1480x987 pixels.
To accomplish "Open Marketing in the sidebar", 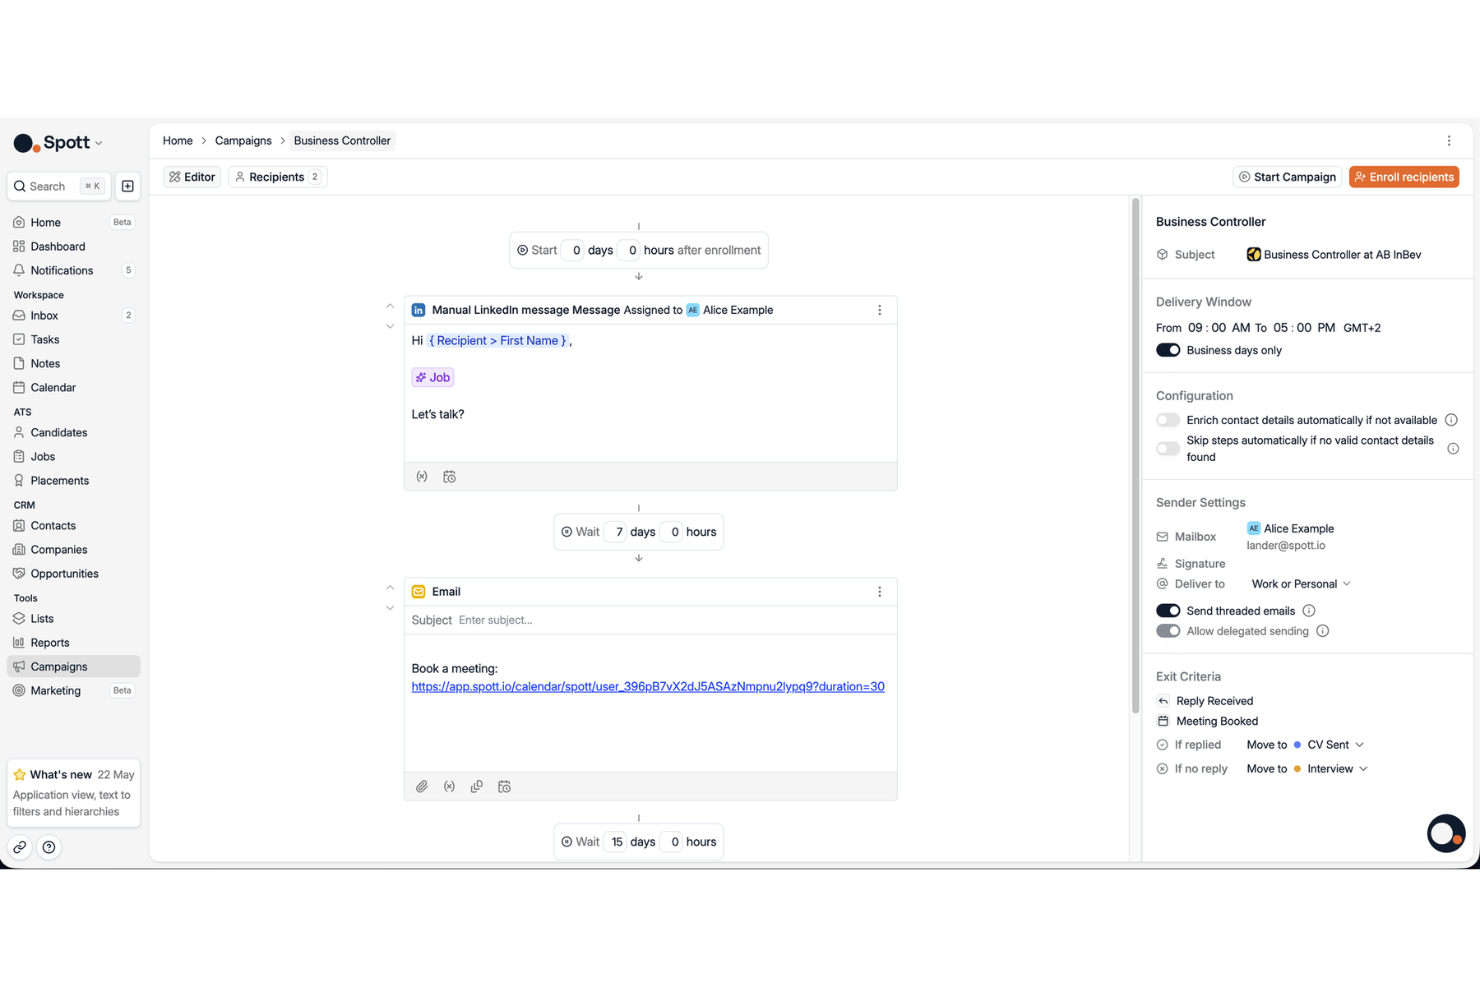I will 74,691.
